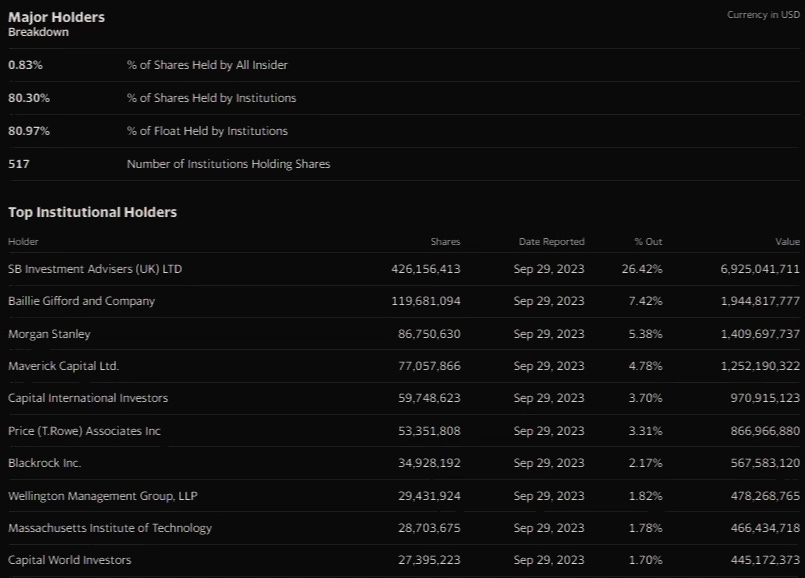Click shares value 77,057,866
805x578 pixels.
click(x=429, y=366)
